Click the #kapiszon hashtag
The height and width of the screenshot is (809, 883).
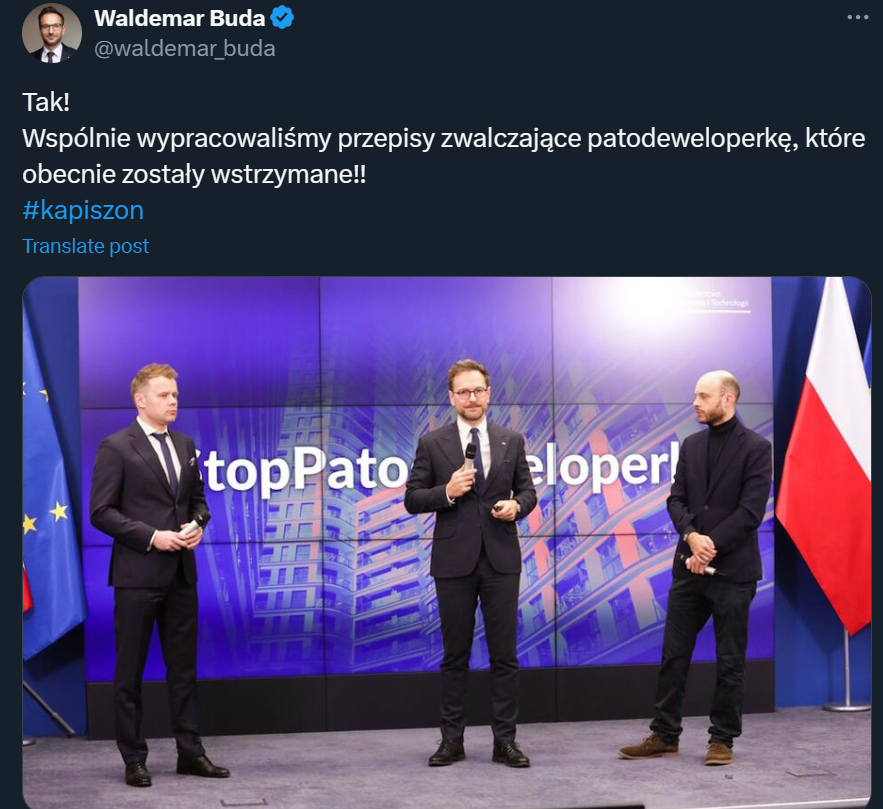83,210
